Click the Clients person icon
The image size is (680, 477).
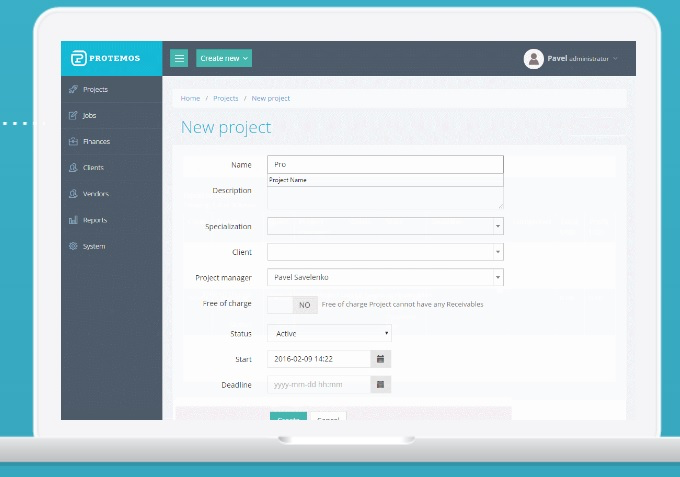[x=73, y=167]
